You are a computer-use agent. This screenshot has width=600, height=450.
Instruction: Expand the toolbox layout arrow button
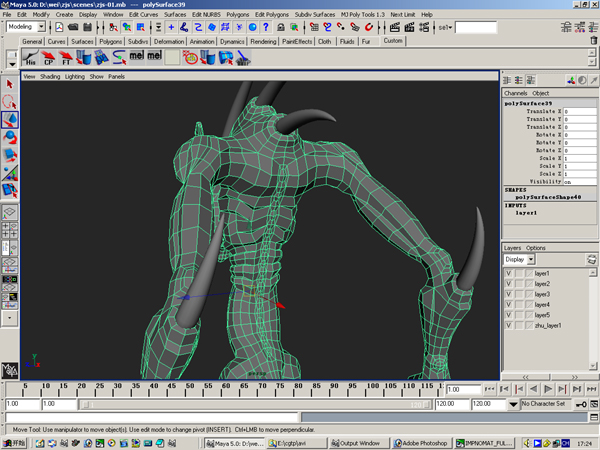tap(10, 318)
